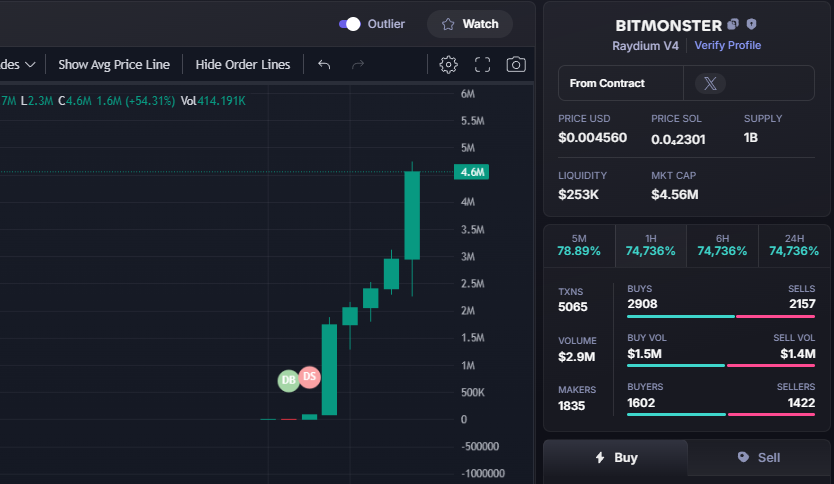Redo chart action arrow
This screenshot has width=834, height=484.
pos(358,64)
